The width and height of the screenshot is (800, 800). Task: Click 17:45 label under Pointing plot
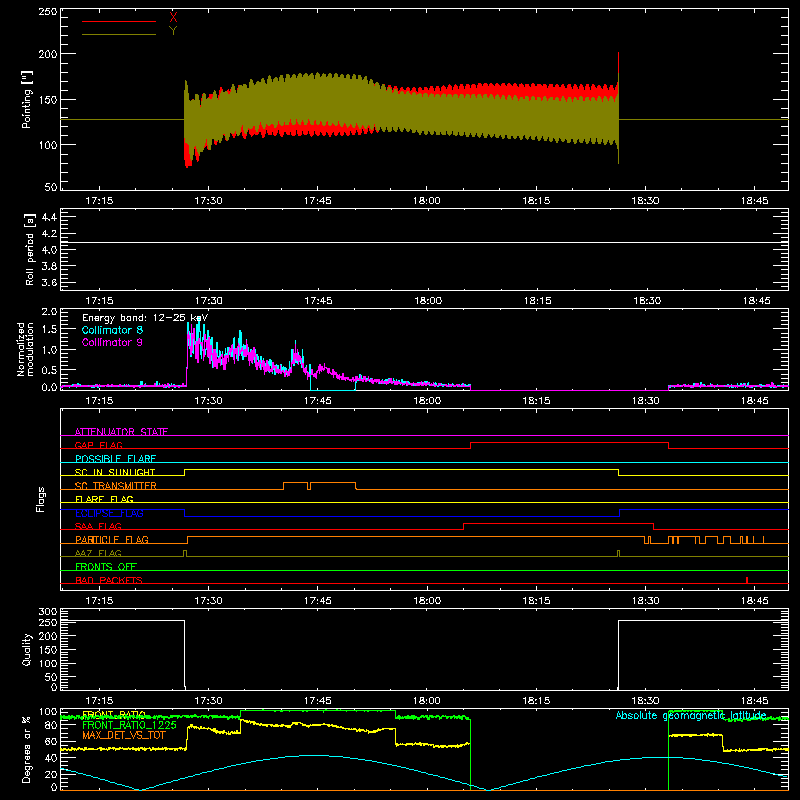pyautogui.click(x=317, y=201)
